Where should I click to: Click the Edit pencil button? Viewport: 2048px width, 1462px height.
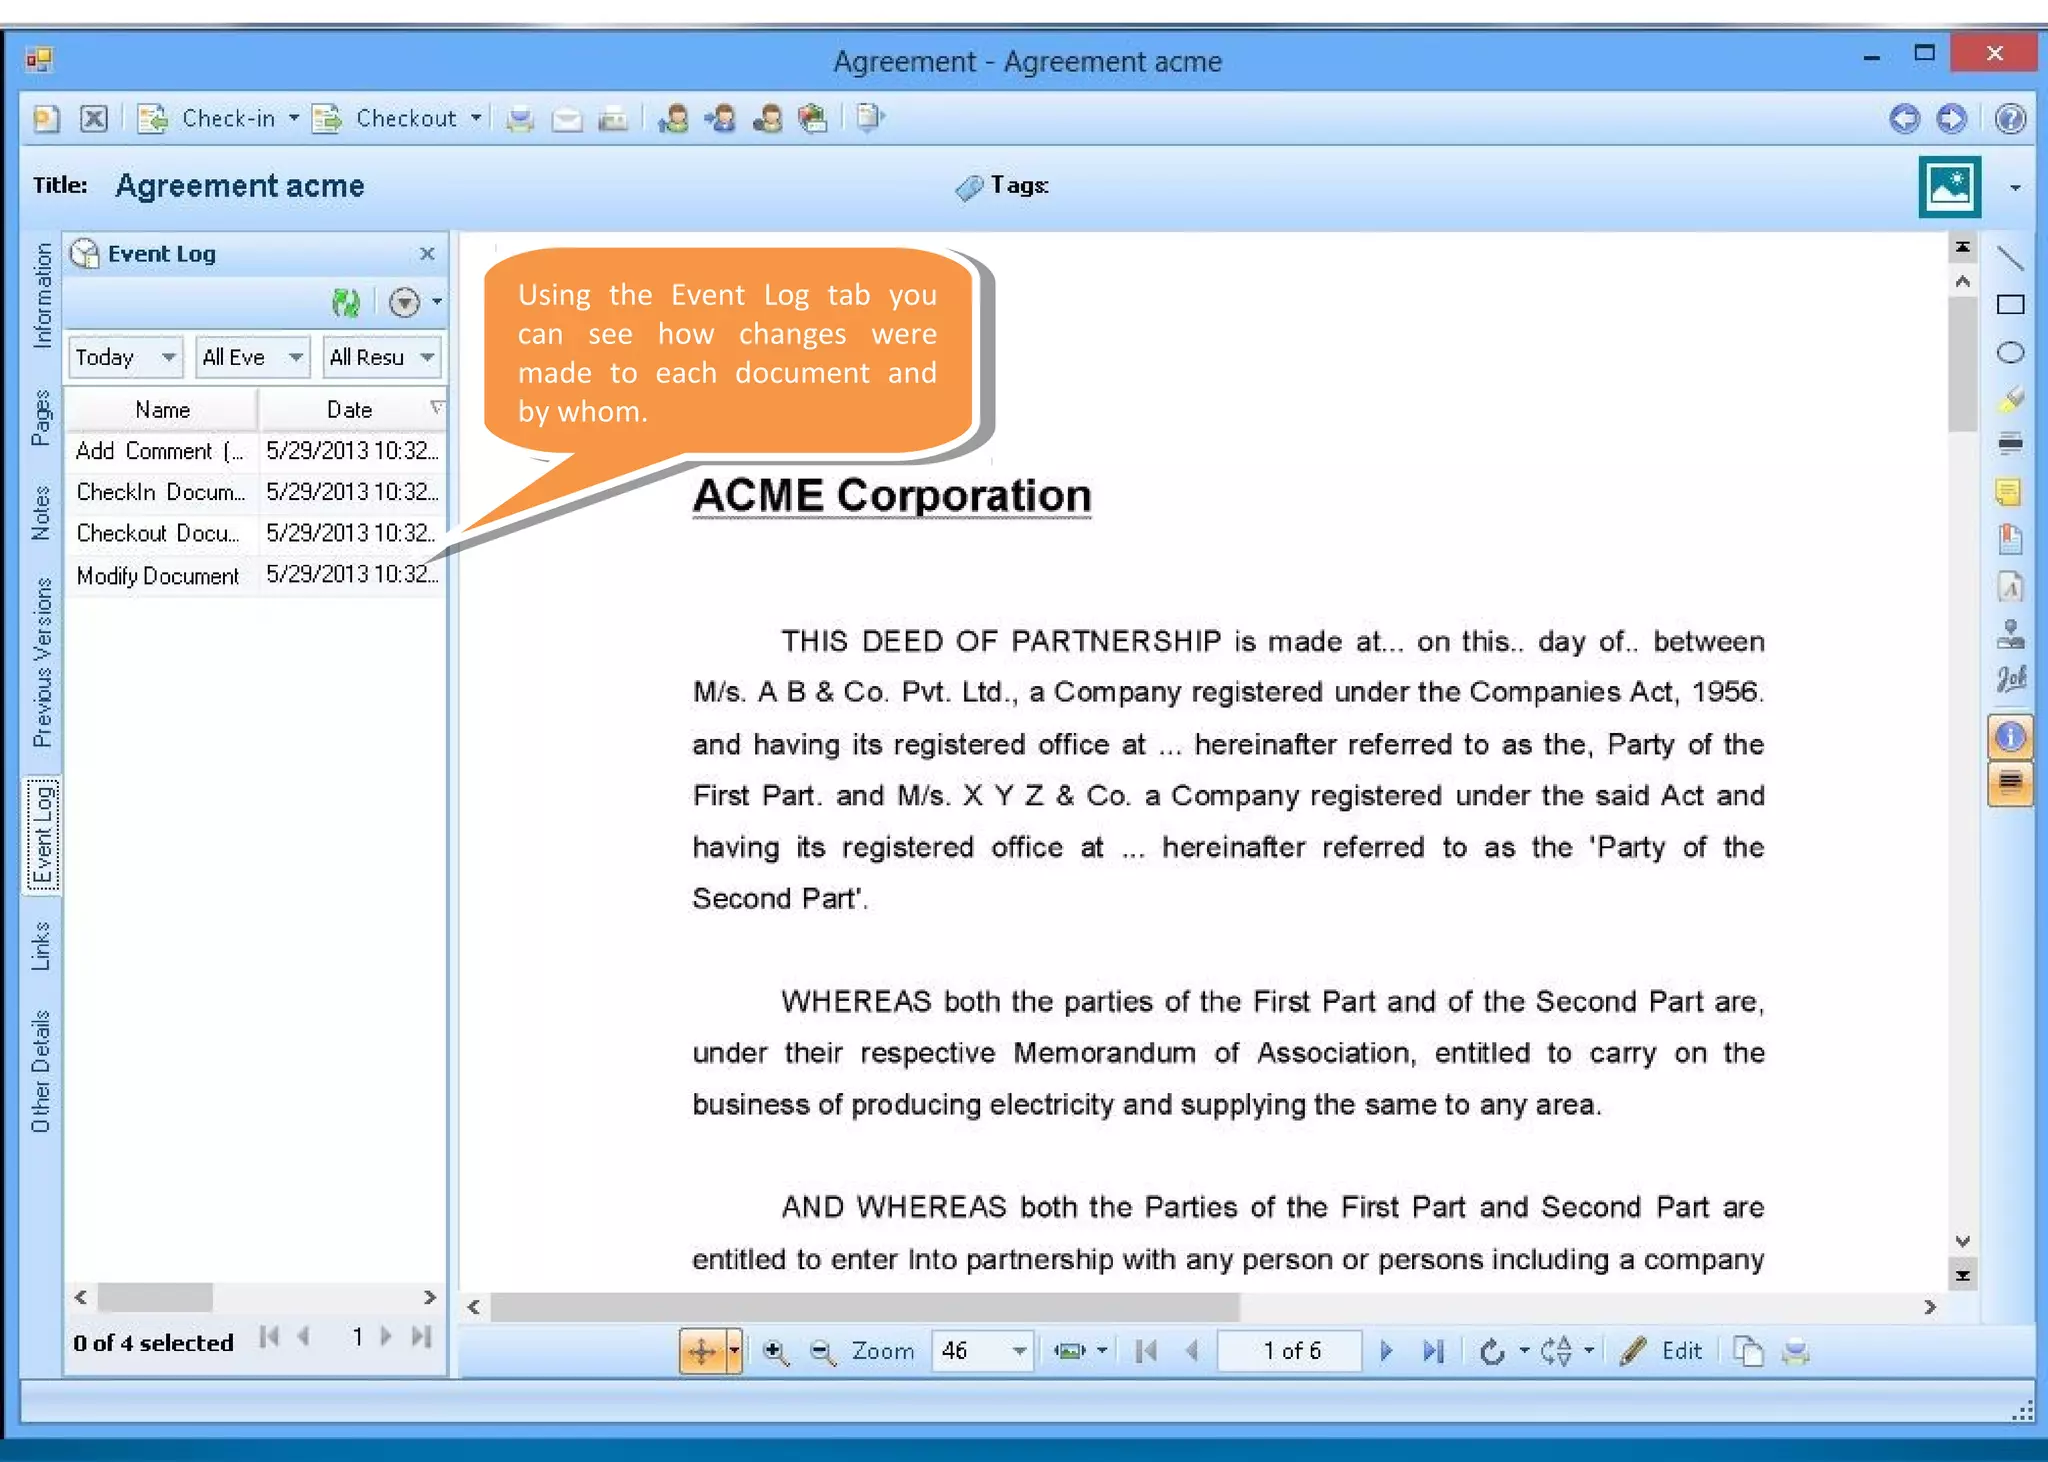point(1661,1352)
